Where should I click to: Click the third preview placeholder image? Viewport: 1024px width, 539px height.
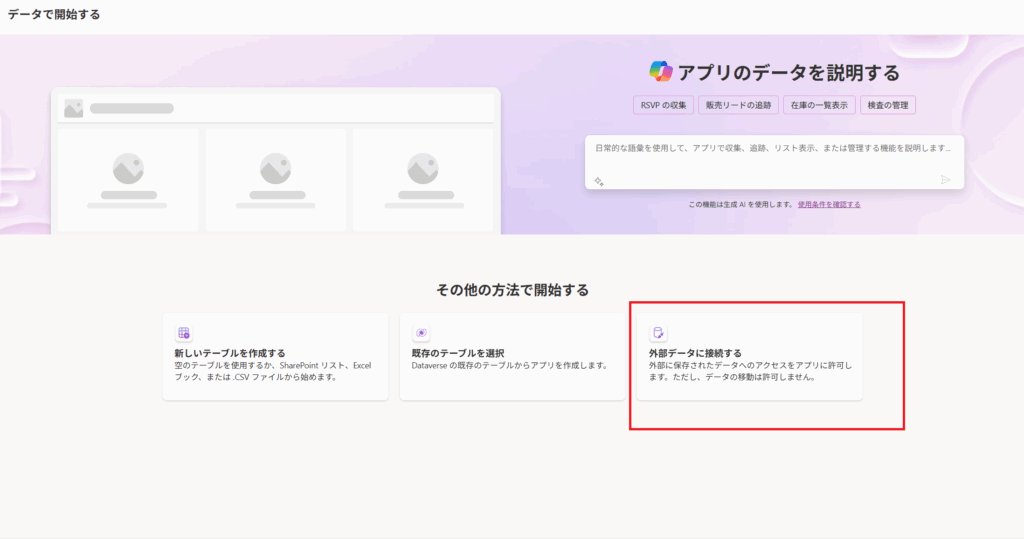click(x=424, y=167)
